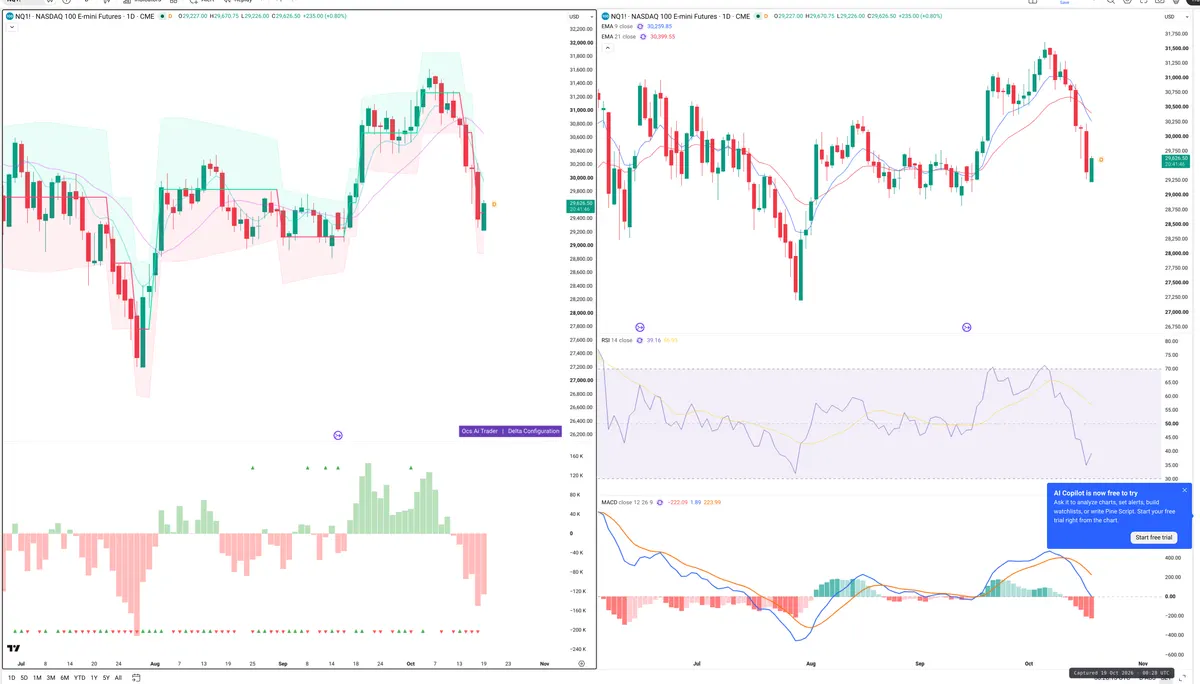Screen dimensions: 1200x684
Task: Click EMA 9 close indicator label
Action: (x=616, y=28)
